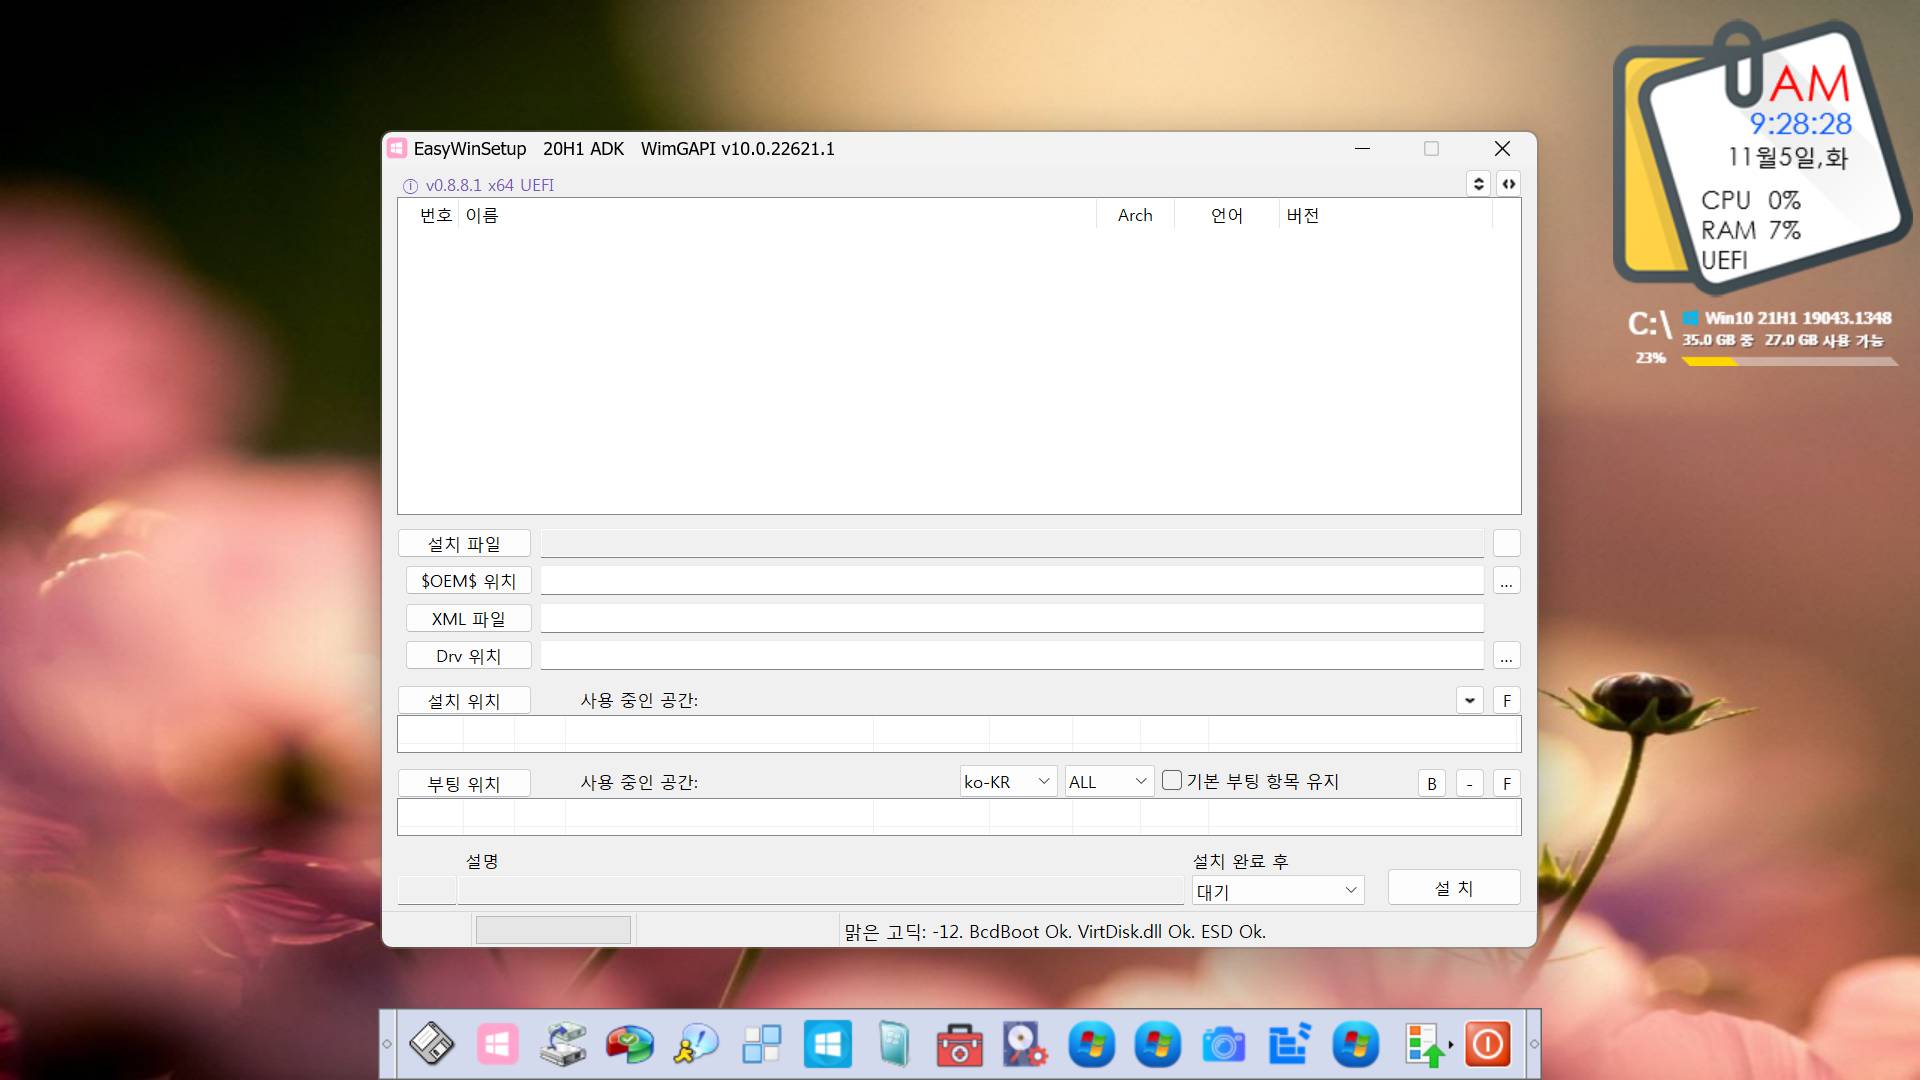Browse for $OEM$ folder with the ... button
1920x1080 pixels.
[x=1506, y=581]
